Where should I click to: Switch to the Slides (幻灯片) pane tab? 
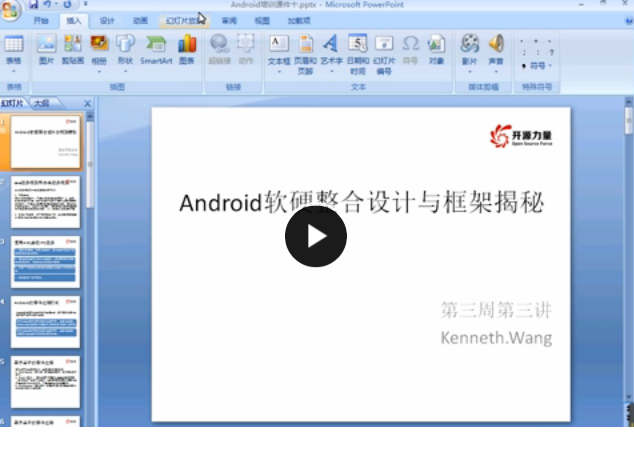(12, 104)
